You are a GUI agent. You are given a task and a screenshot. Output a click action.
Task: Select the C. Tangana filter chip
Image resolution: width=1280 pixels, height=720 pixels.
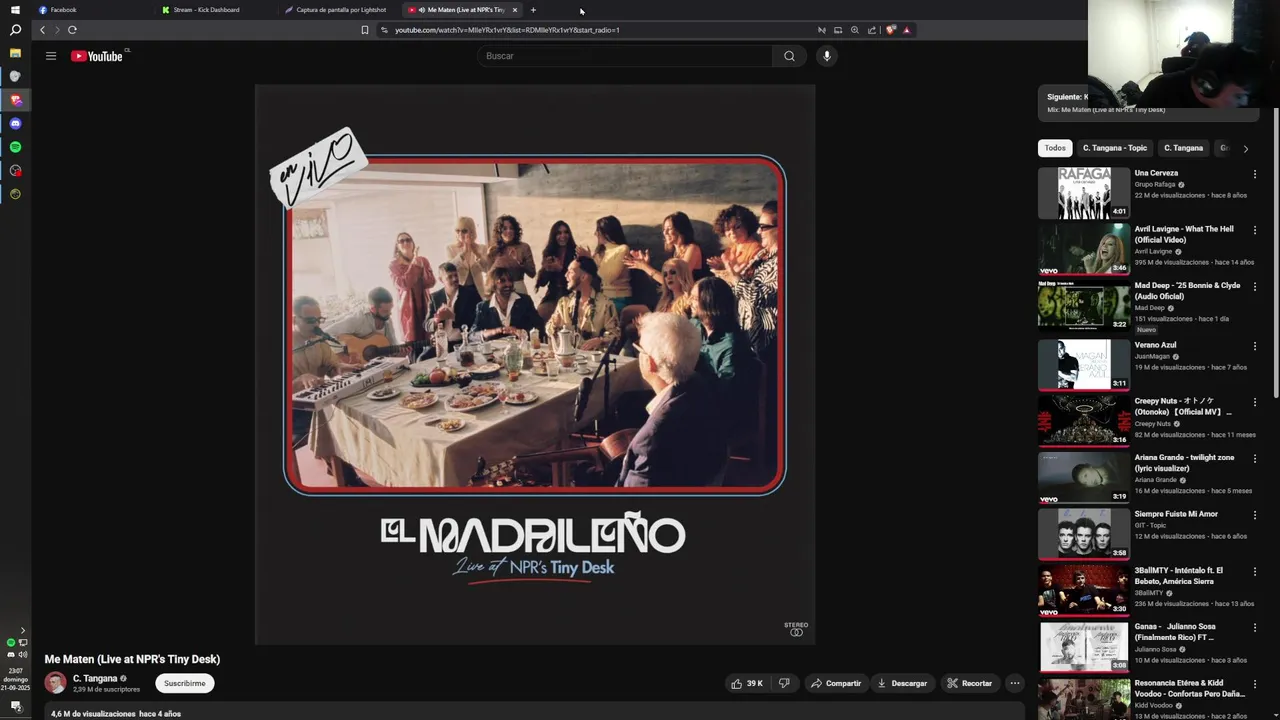pos(1183,148)
